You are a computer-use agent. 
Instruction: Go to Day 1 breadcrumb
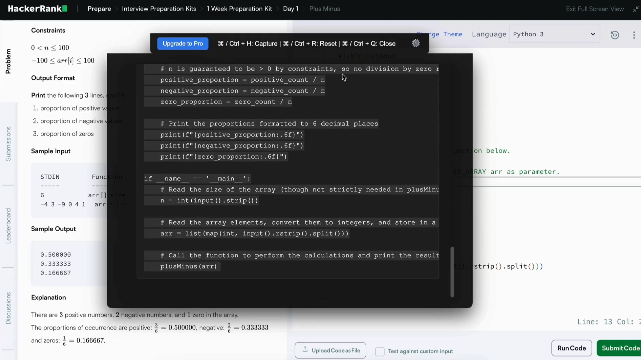click(291, 9)
